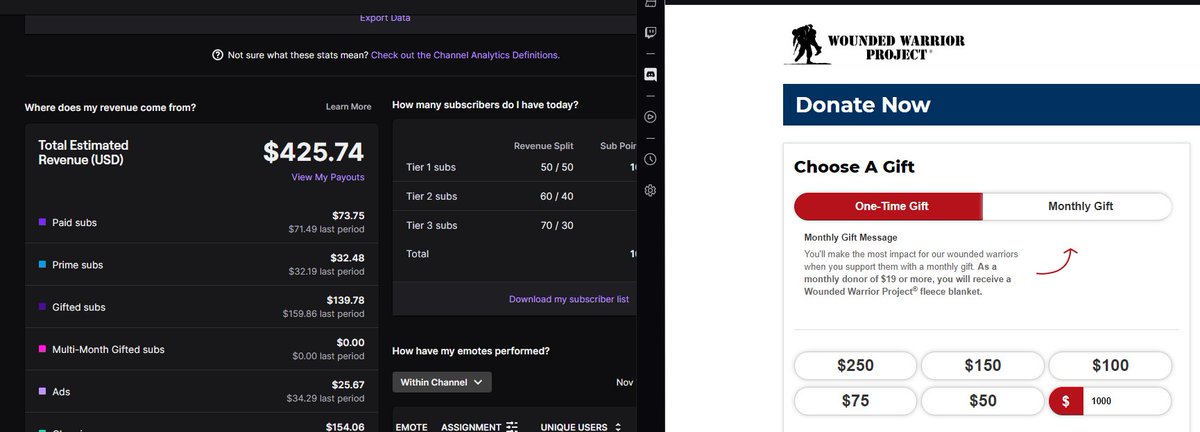The image size is (1200, 432).
Task: Open the Twitch icon in the sidebar
Action: pos(650,32)
